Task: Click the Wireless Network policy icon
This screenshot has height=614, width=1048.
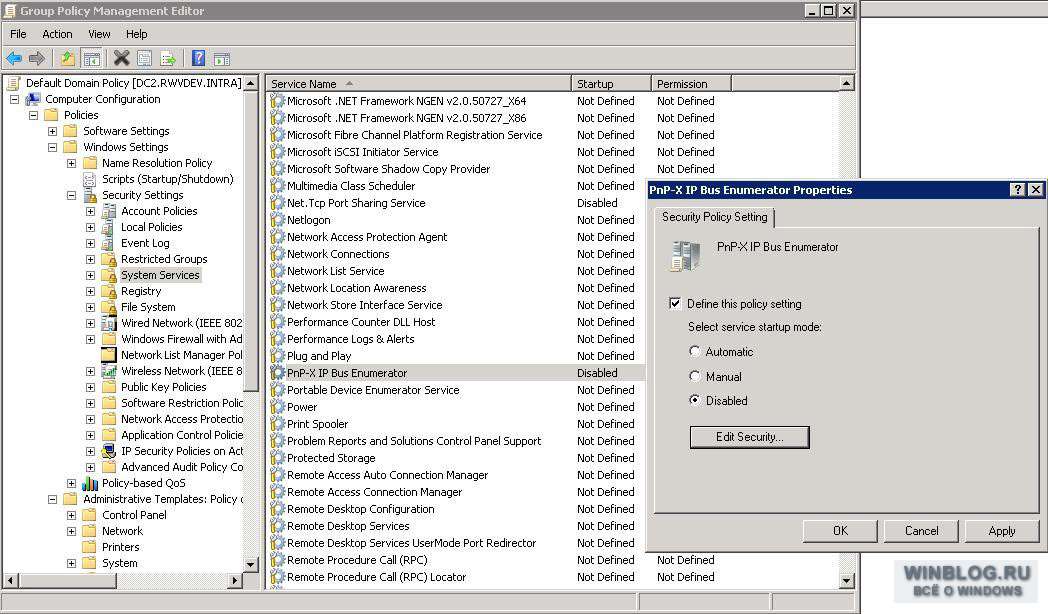Action: tap(108, 371)
